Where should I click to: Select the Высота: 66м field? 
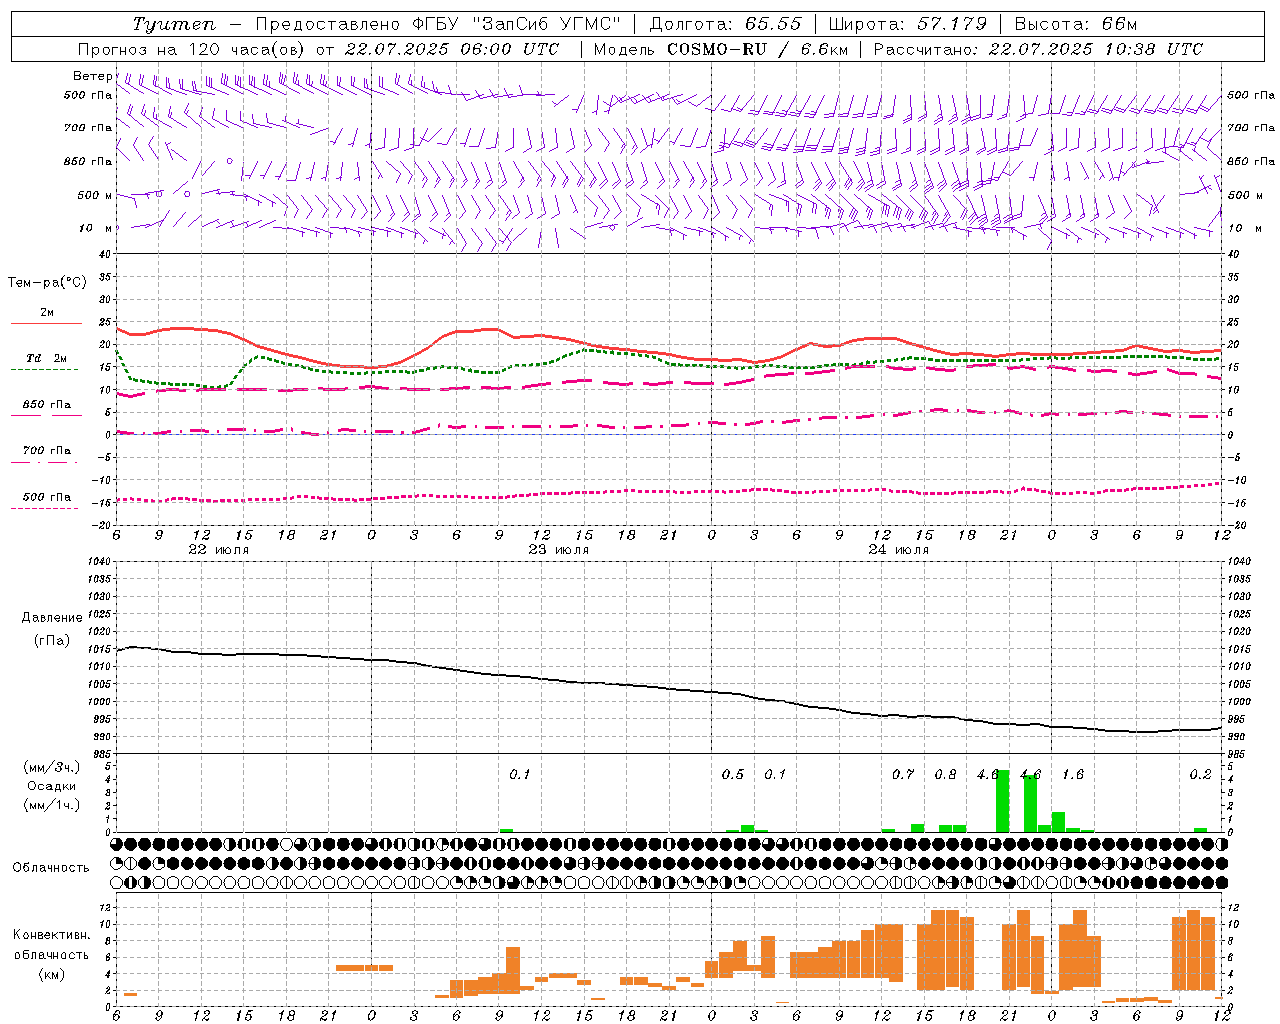pyautogui.click(x=1075, y=25)
